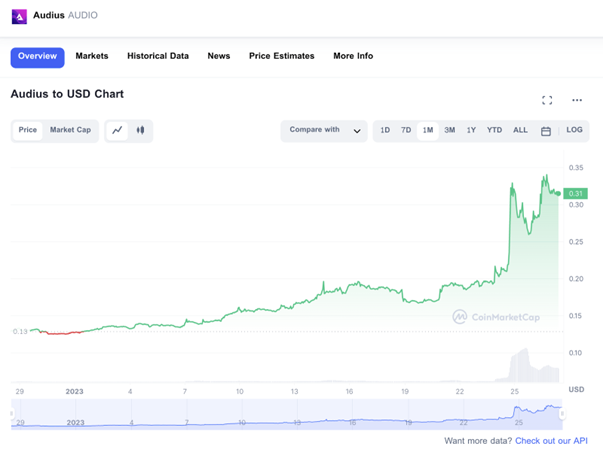This screenshot has width=603, height=449.
Task: Toggle the Market Cap chart view
Action: tap(70, 130)
